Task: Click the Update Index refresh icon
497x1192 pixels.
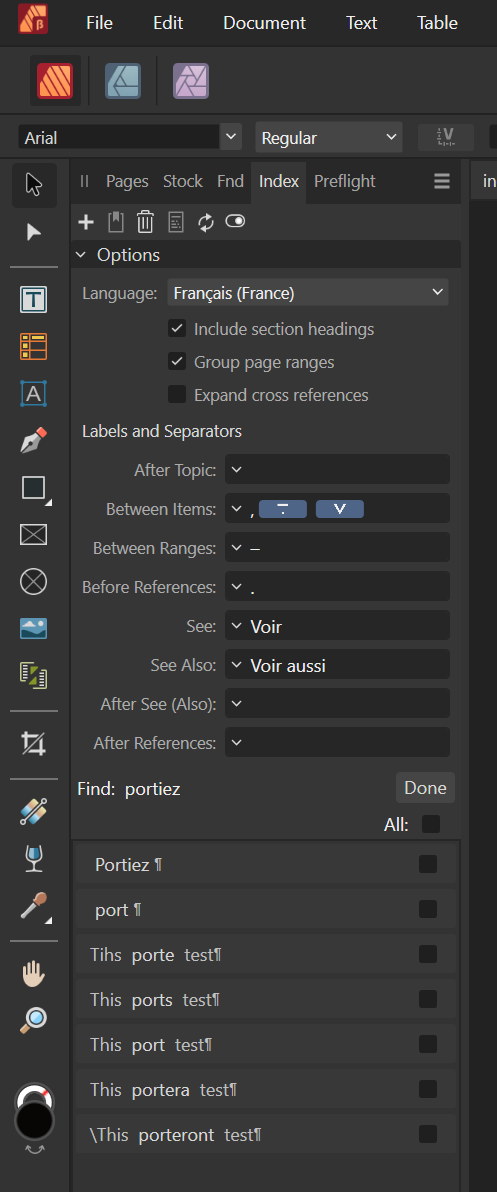Action: point(205,222)
